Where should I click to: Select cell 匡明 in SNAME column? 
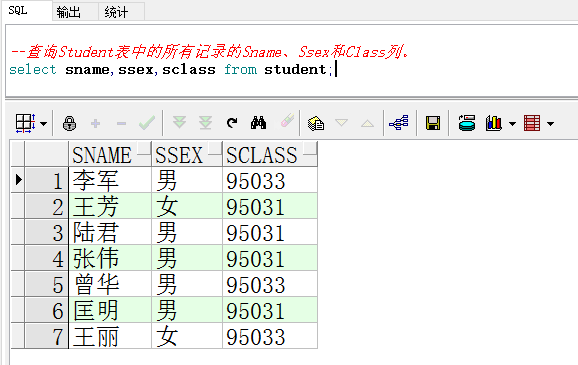point(110,310)
